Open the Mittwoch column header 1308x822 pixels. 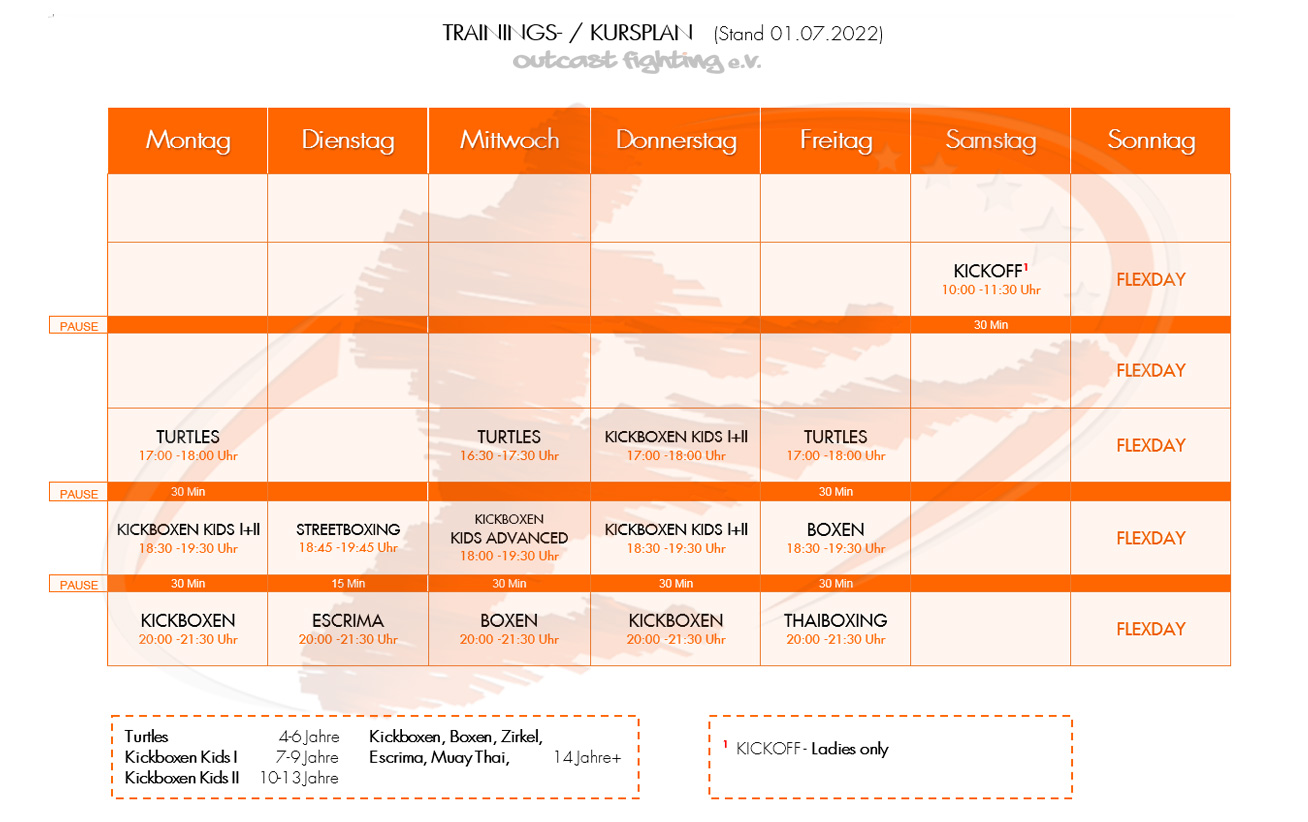point(509,141)
